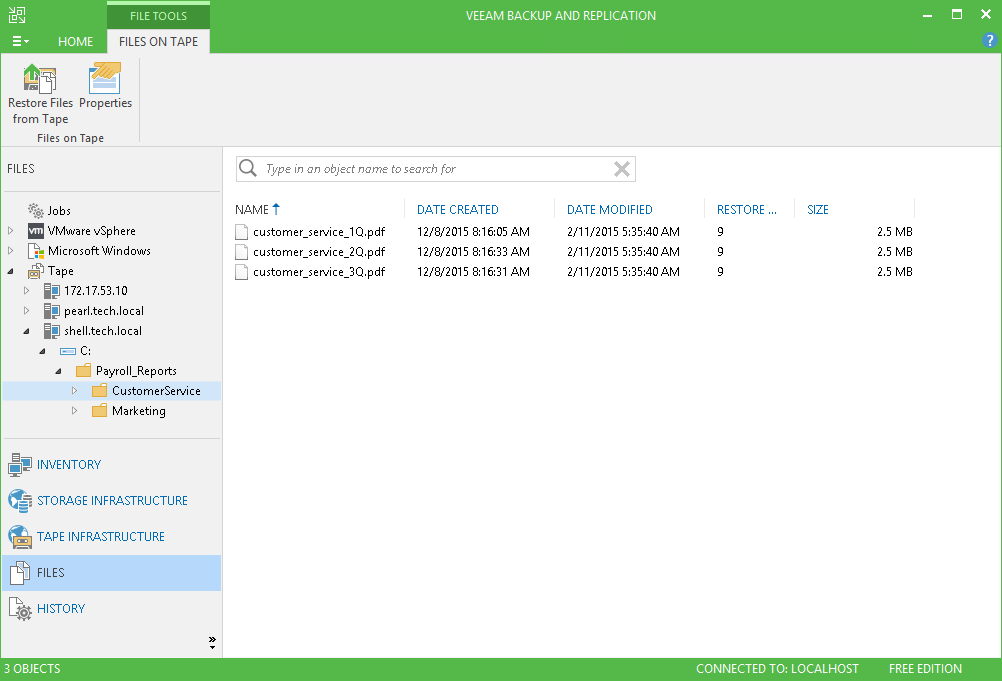Switch to the HOME tab
The width and height of the screenshot is (1002, 681).
click(75, 42)
